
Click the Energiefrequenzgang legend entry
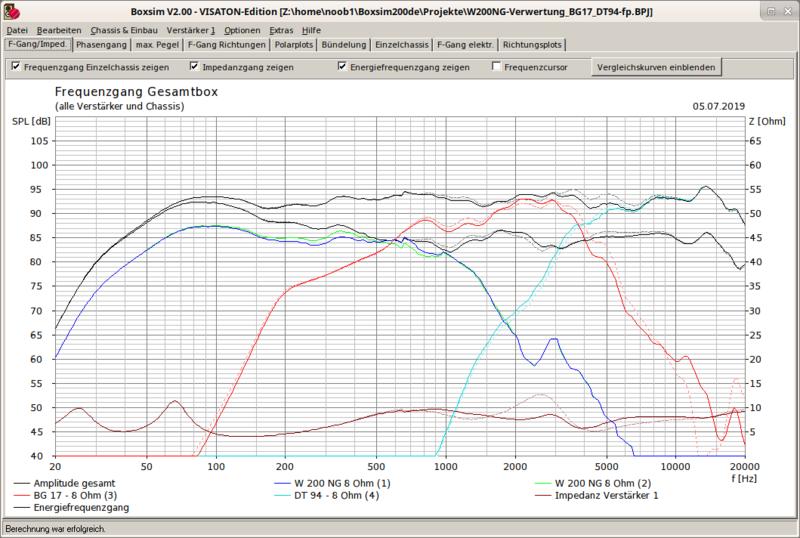[x=71, y=507]
